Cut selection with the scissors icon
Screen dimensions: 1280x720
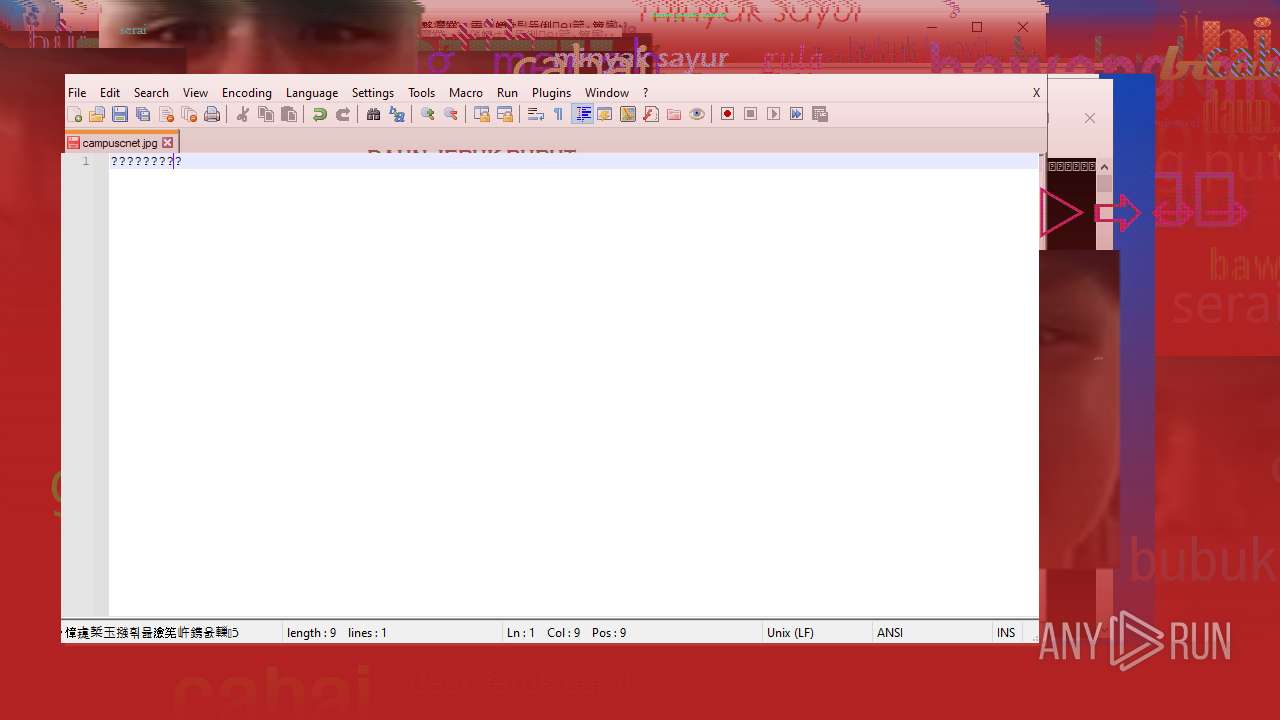point(242,114)
